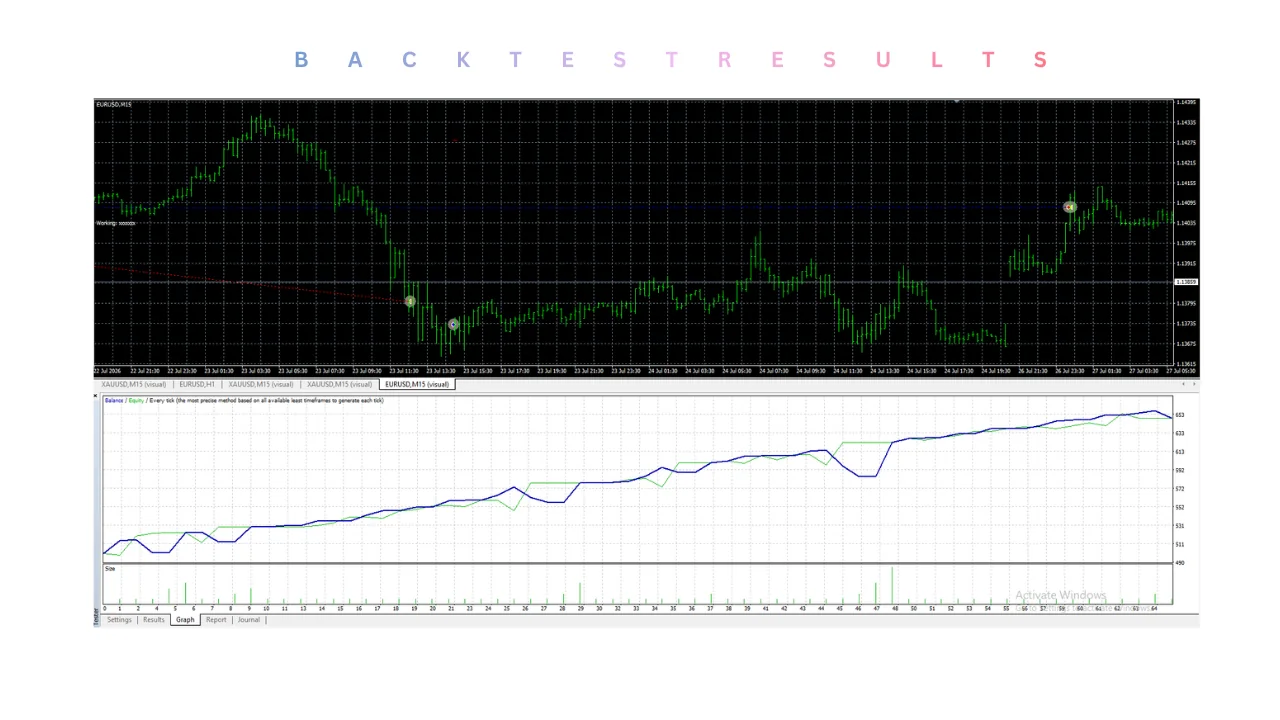Click the trade number 29 on the graph axis

pyautogui.click(x=581, y=608)
